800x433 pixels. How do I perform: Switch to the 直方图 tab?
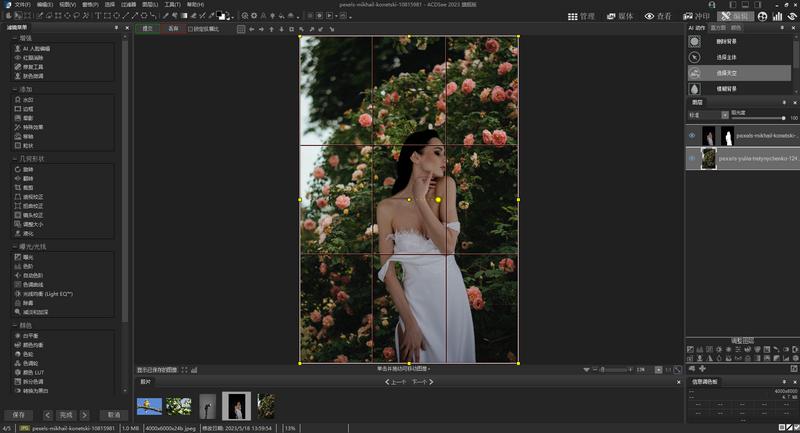coord(718,28)
